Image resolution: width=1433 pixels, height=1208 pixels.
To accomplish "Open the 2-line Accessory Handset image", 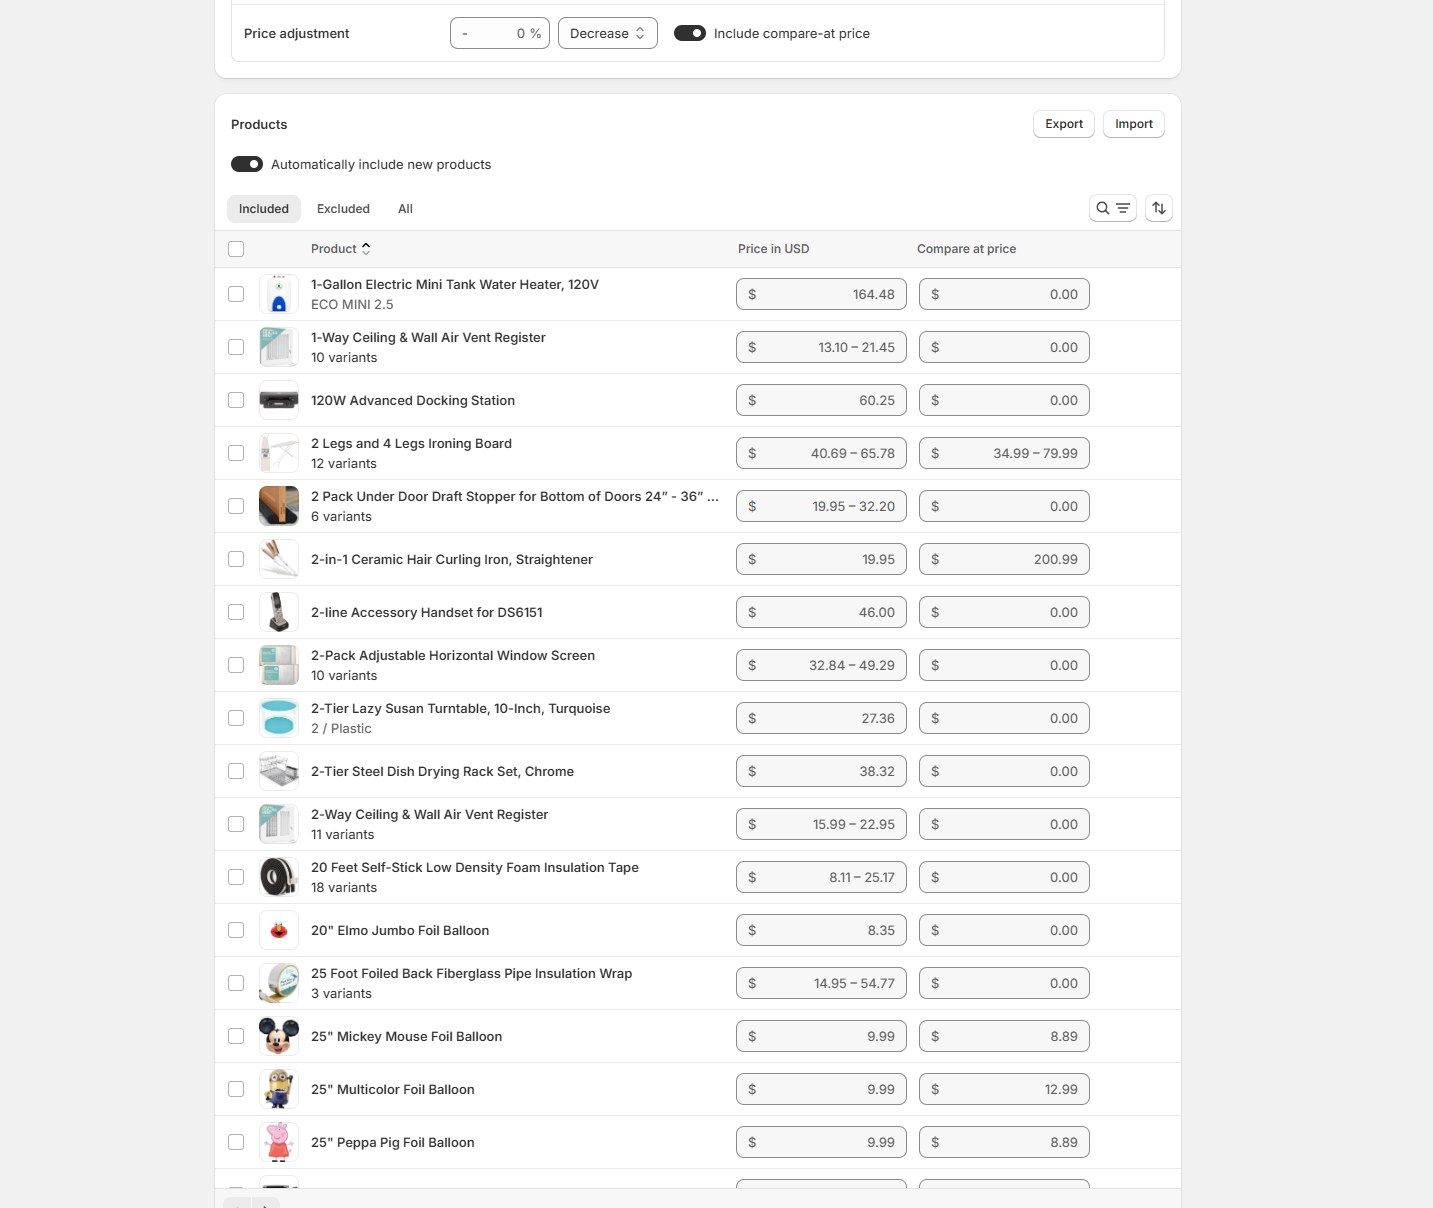I will (279, 612).
